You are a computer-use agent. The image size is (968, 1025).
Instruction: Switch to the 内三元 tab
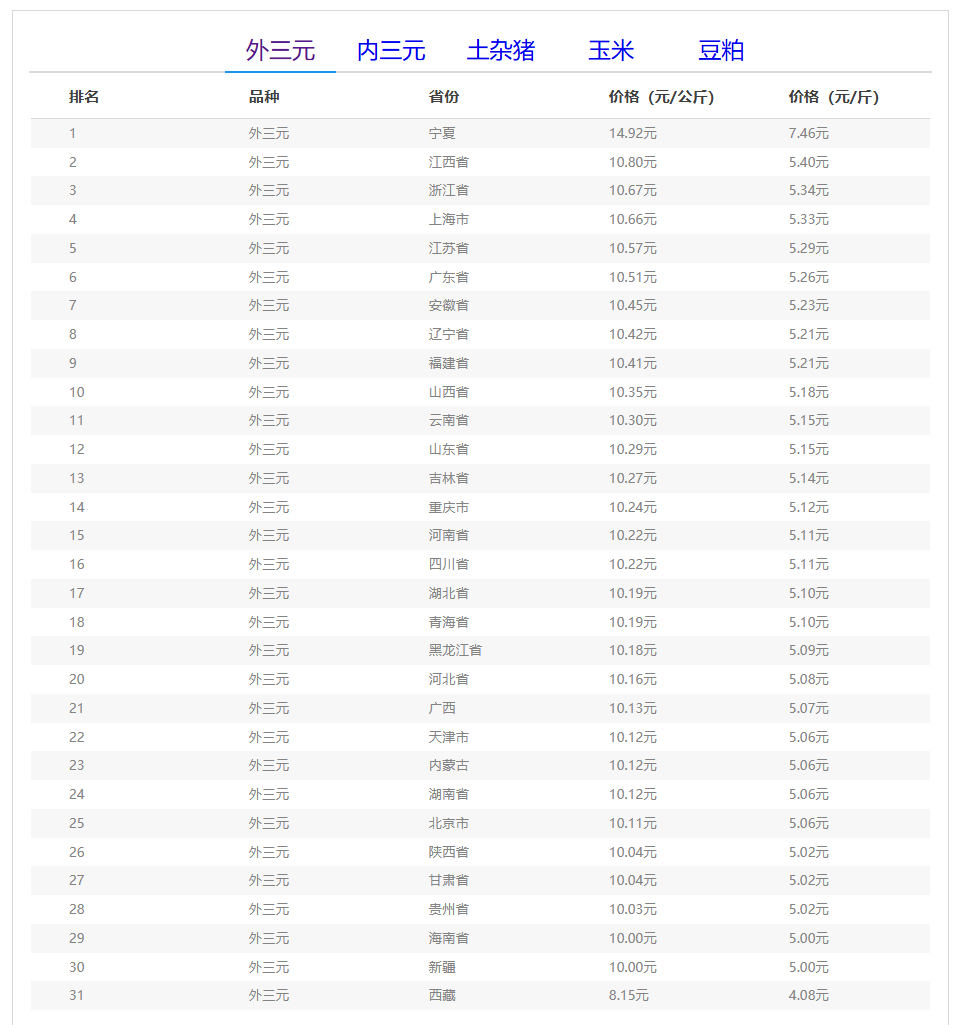pos(391,51)
